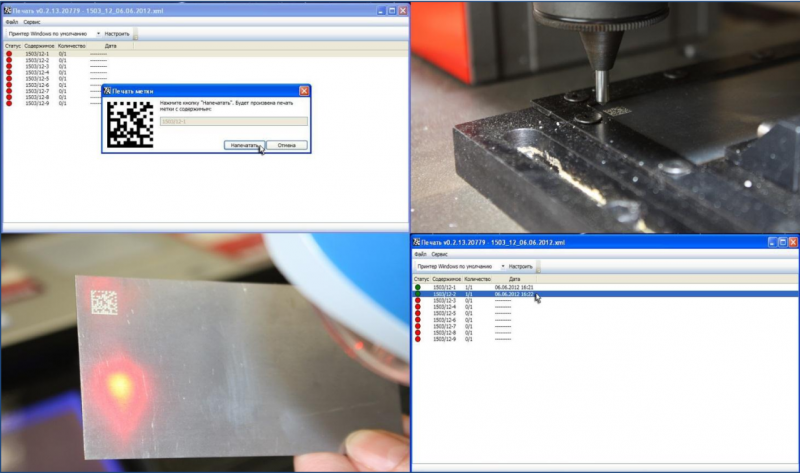This screenshot has height=473, width=800.
Task: Close the Печать меток dialog with X
Action: click(304, 90)
